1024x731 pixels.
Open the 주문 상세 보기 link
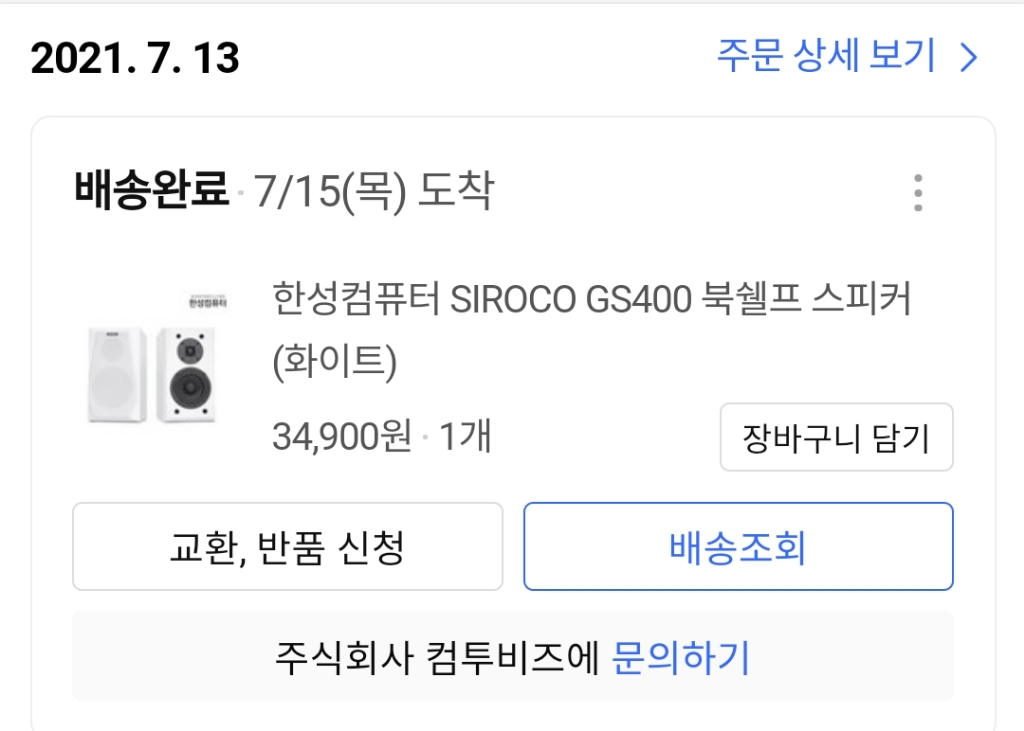click(x=848, y=56)
